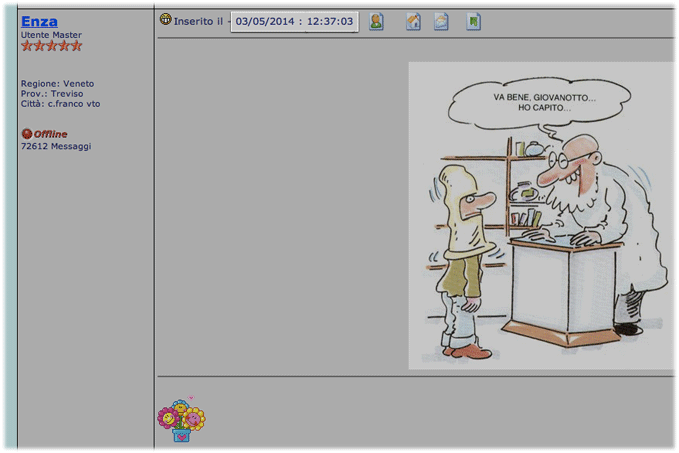Viewport: 679px width, 453px height.
Task: Click the 'Città: c.franco vto' text
Action: click(60, 104)
